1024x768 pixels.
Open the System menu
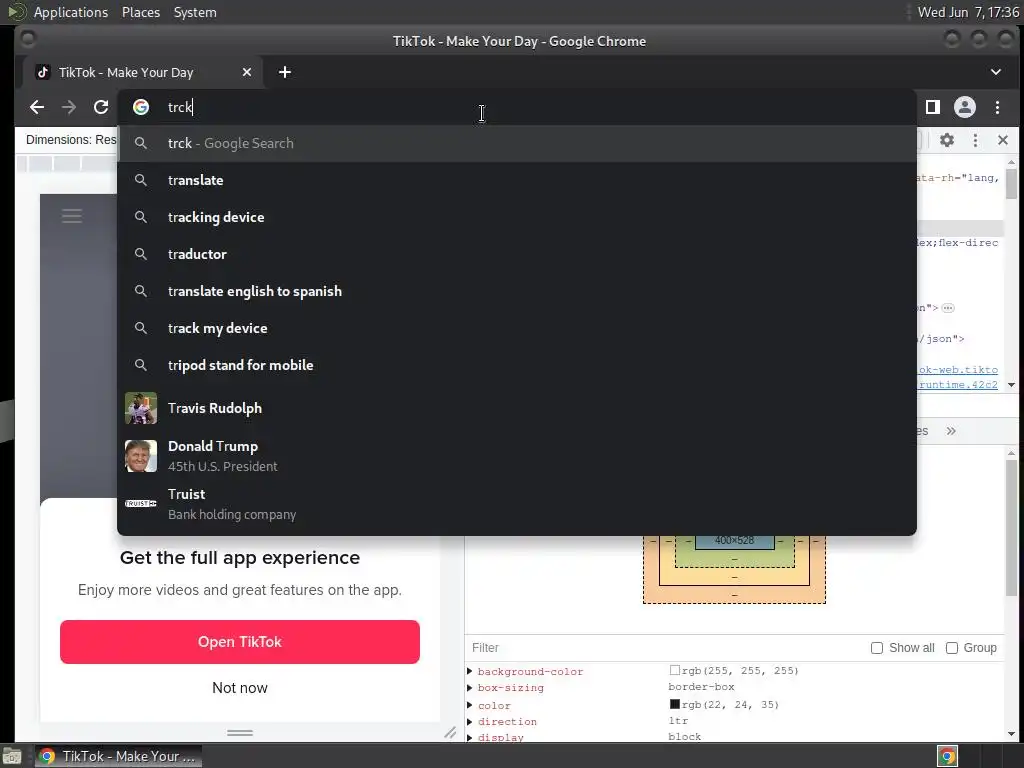tap(195, 12)
